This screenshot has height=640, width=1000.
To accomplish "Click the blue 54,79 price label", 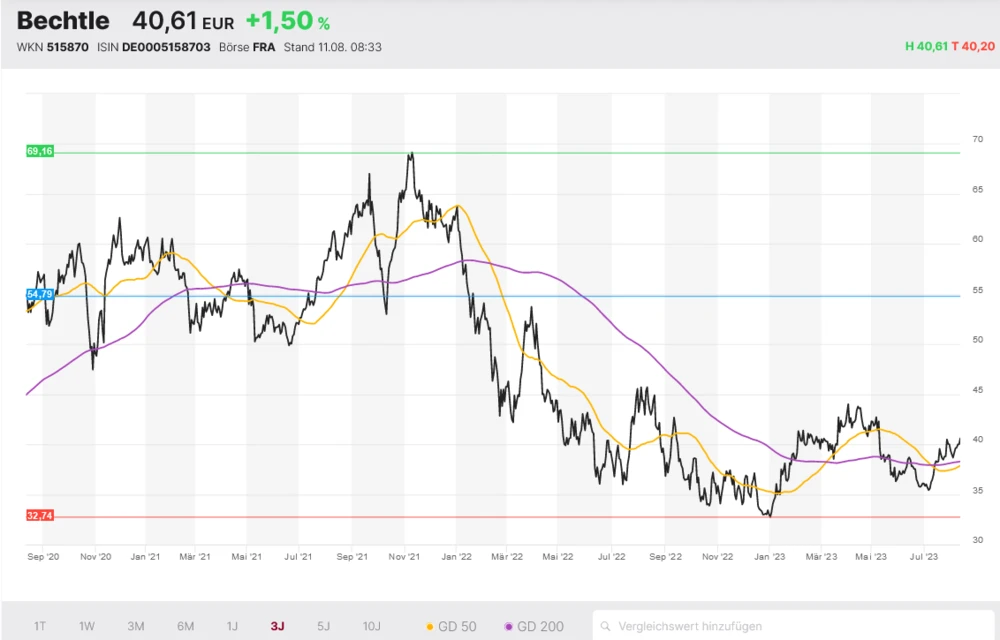I will [40, 294].
